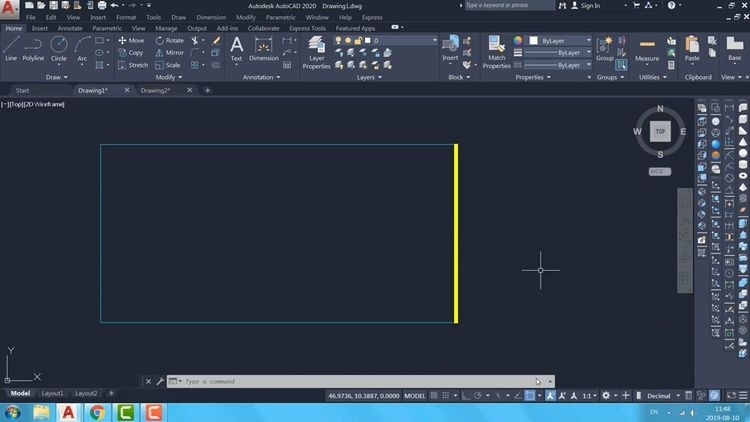Click the Arc drawing tool
Viewport: 750px width, 422px height.
82,48
